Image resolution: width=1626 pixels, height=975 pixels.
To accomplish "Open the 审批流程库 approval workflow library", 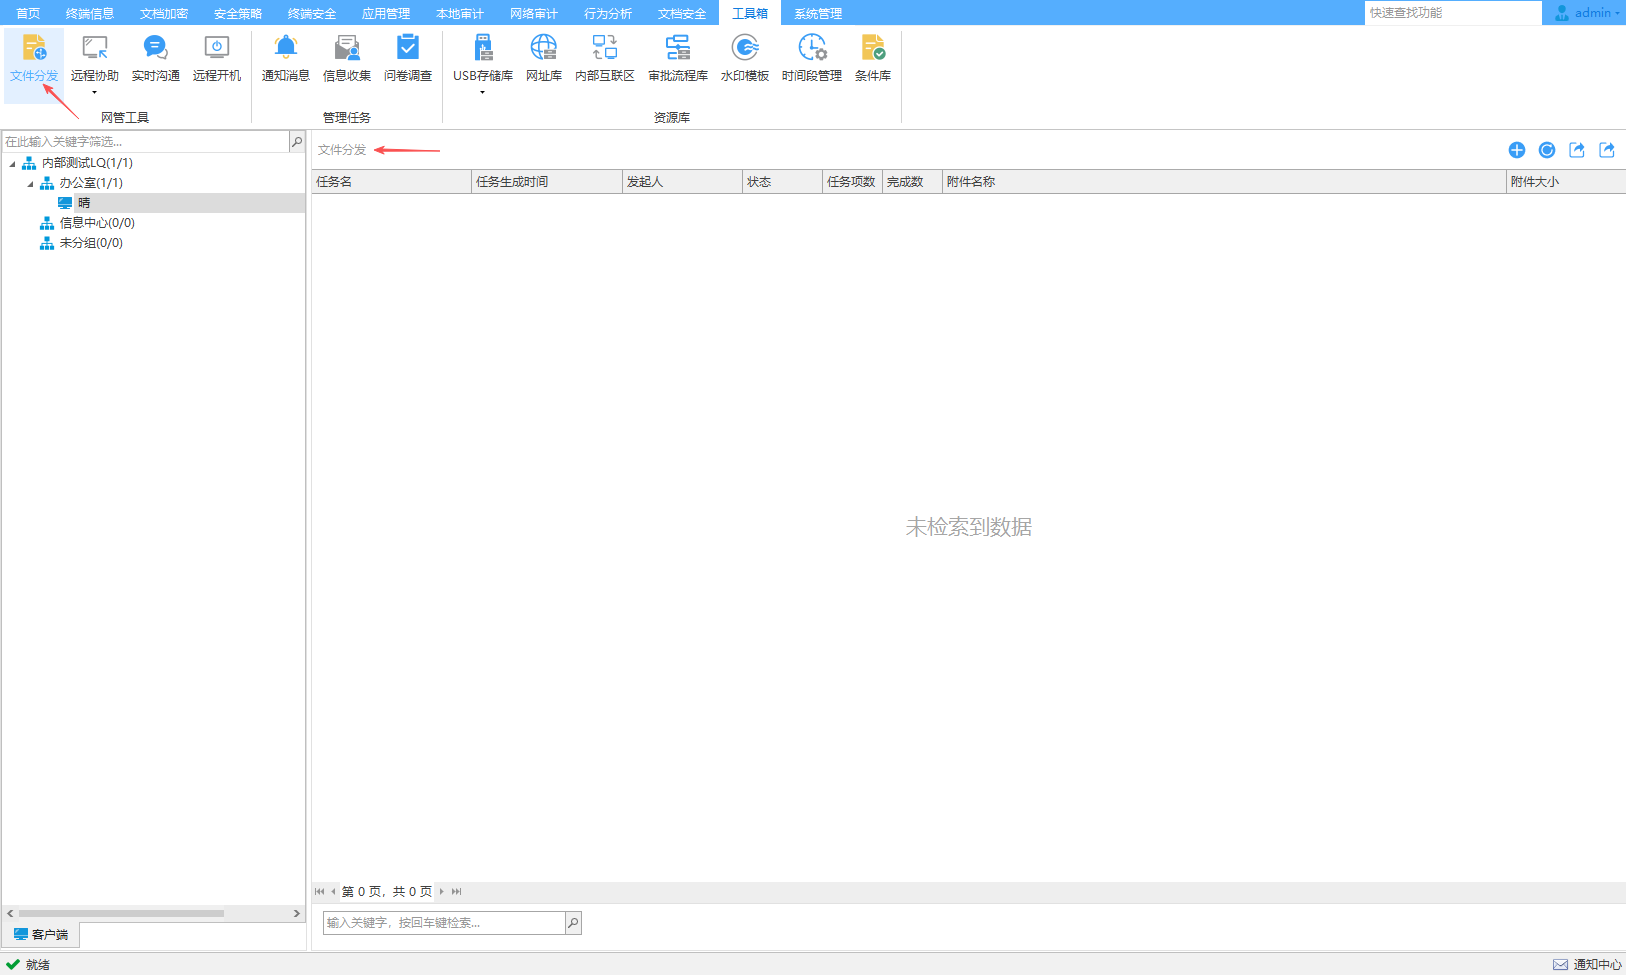I will point(677,57).
